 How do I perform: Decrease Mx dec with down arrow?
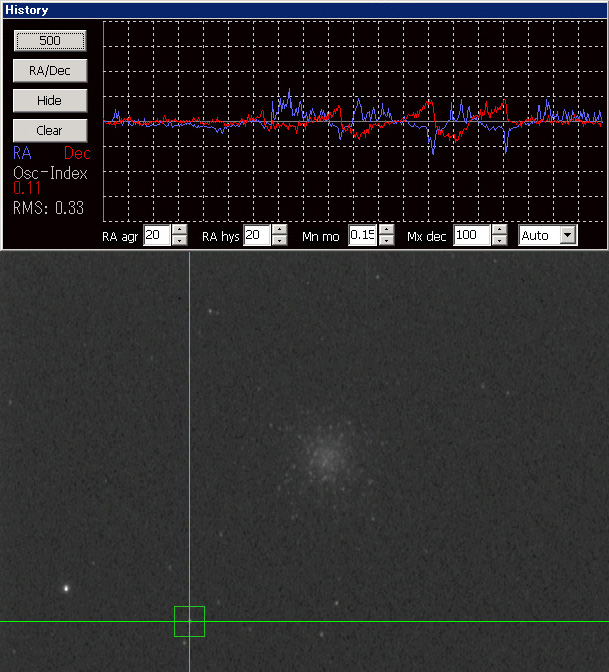499,240
